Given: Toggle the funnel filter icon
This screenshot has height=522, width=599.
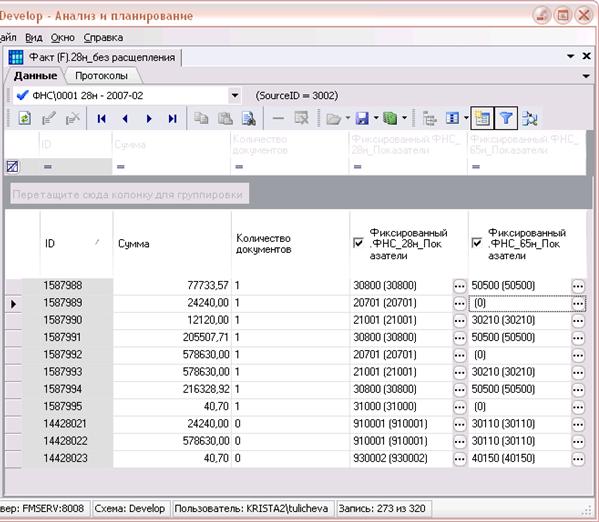Looking at the screenshot, I should coord(506,118).
